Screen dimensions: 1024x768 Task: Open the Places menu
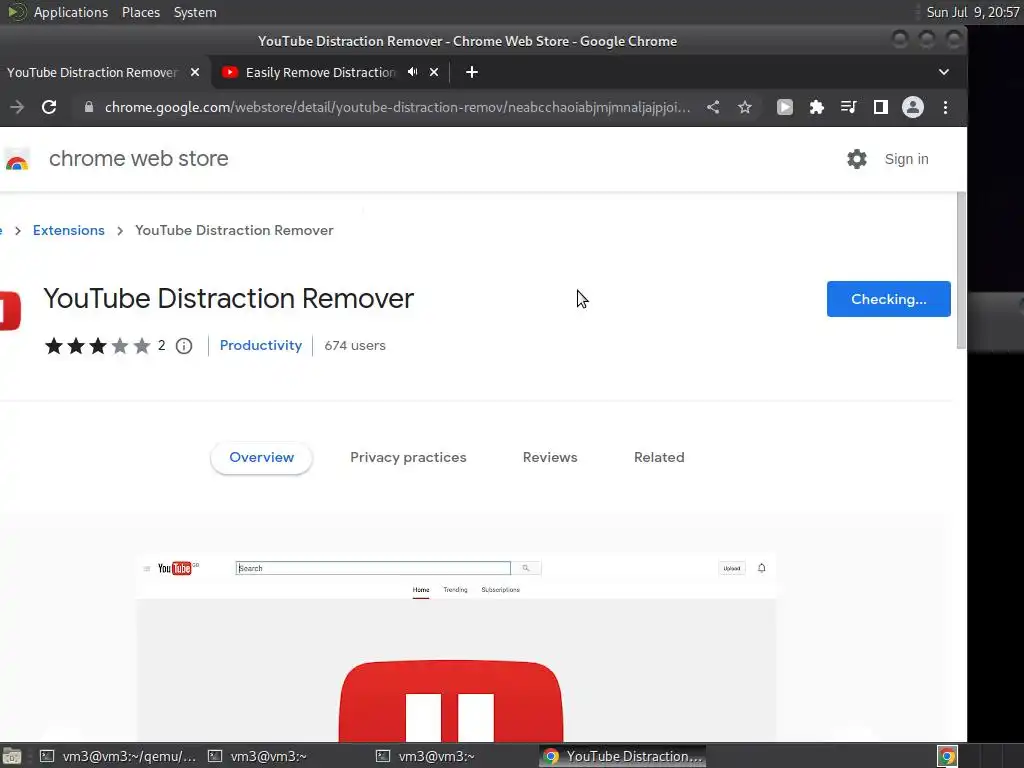(140, 12)
